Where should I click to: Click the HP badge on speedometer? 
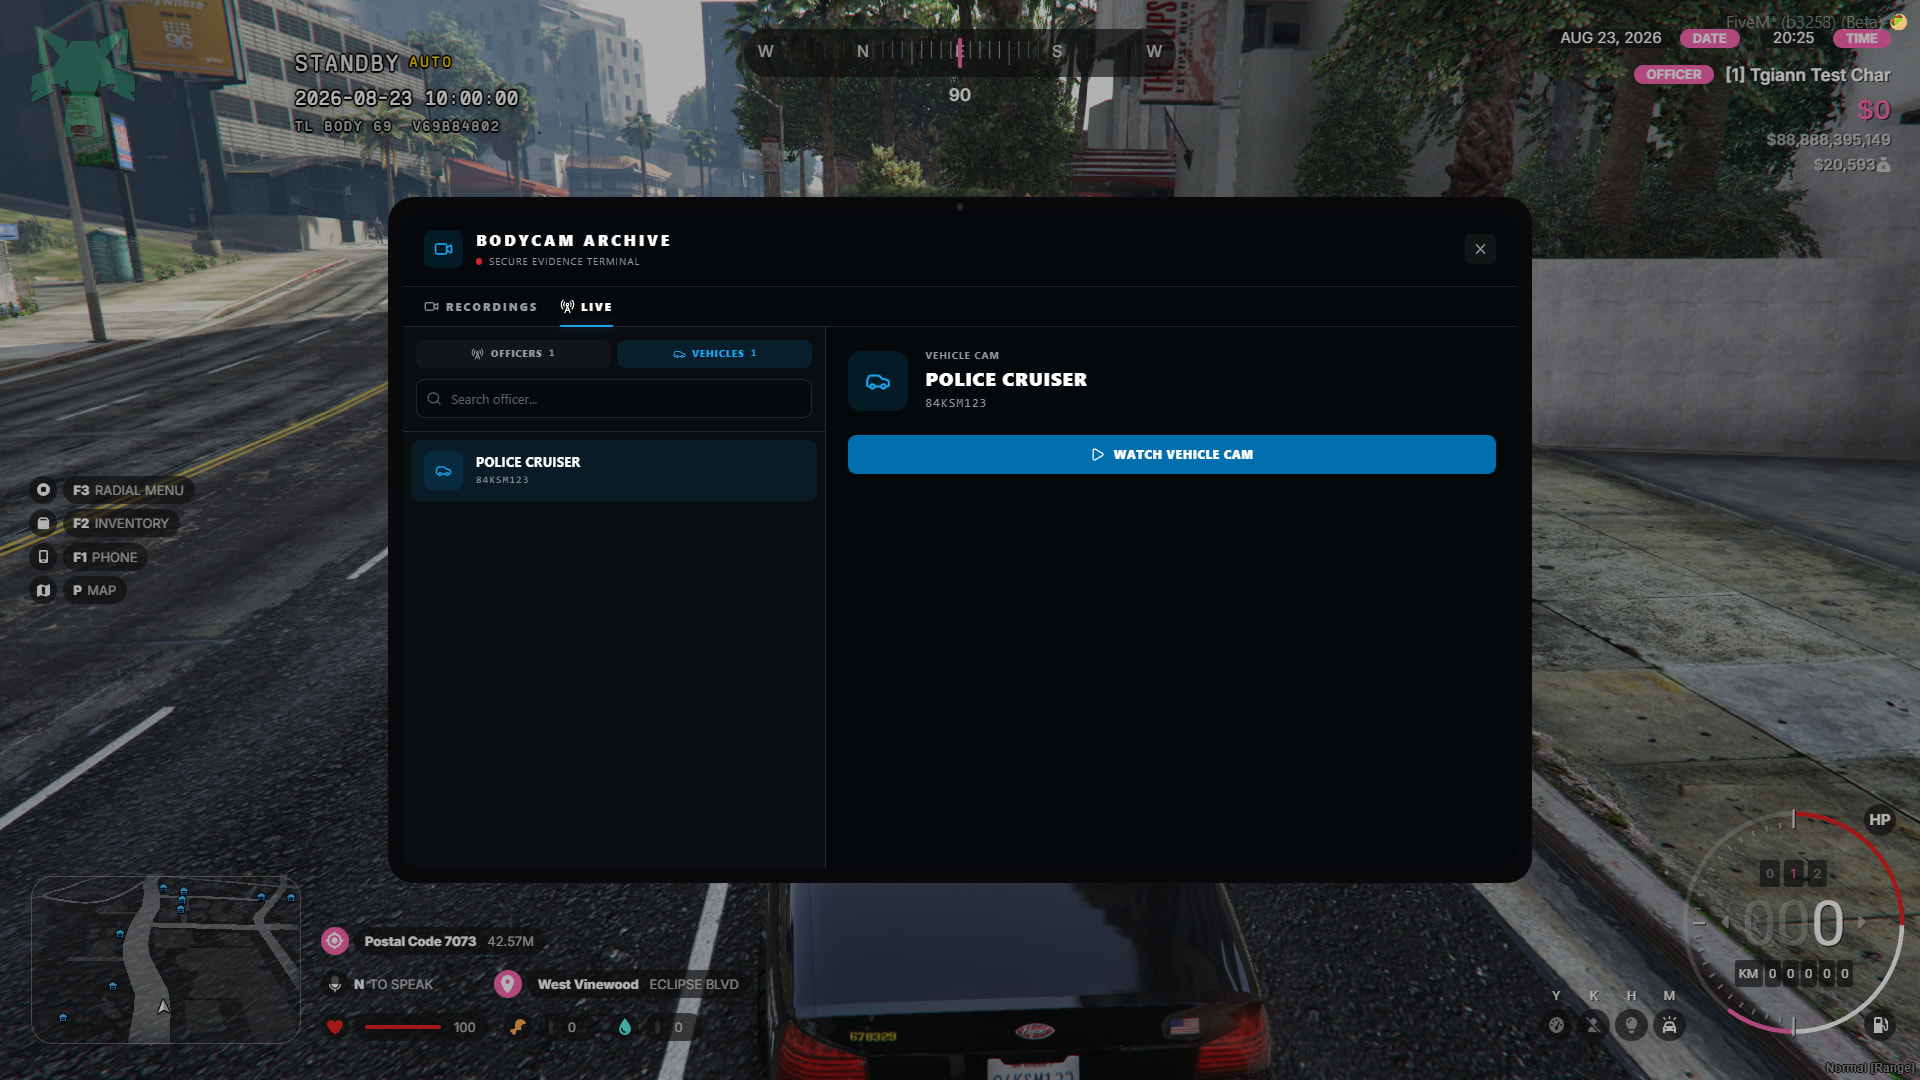(x=1880, y=820)
